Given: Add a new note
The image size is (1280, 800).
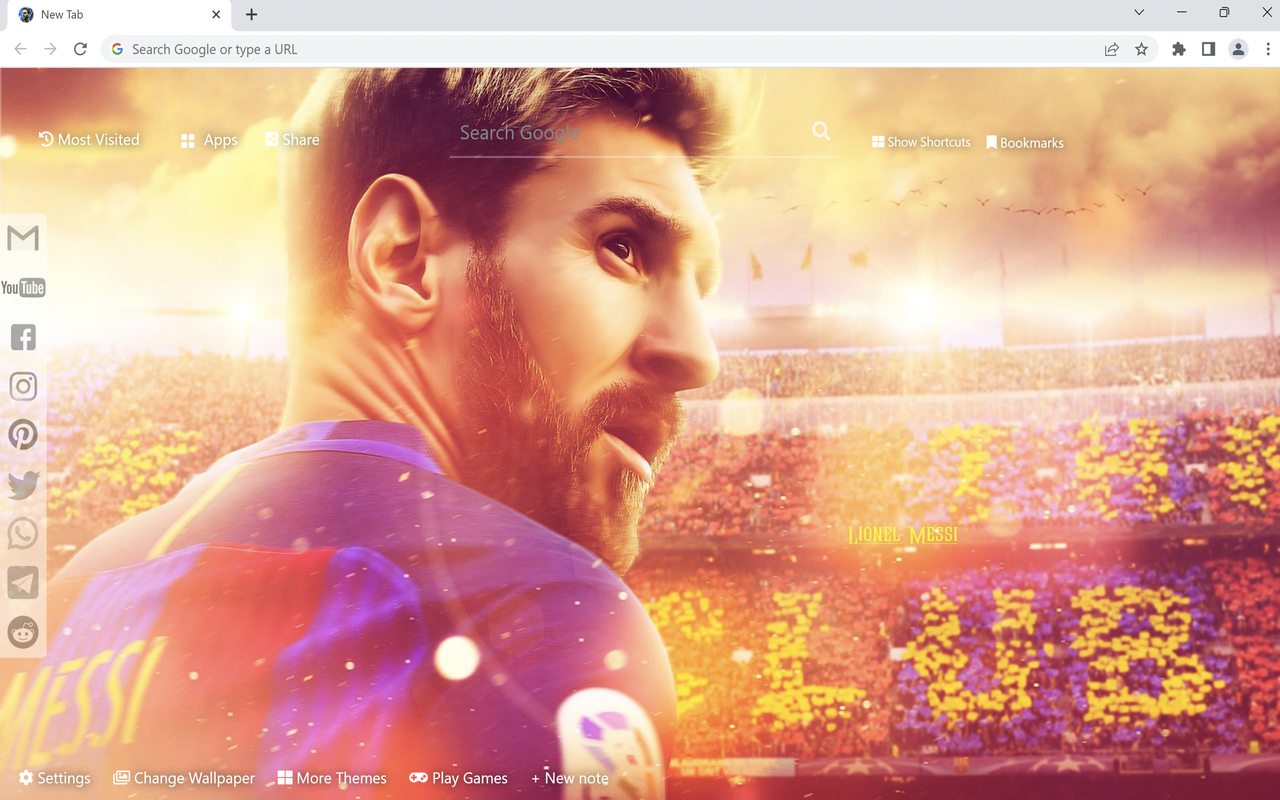Looking at the screenshot, I should point(570,778).
